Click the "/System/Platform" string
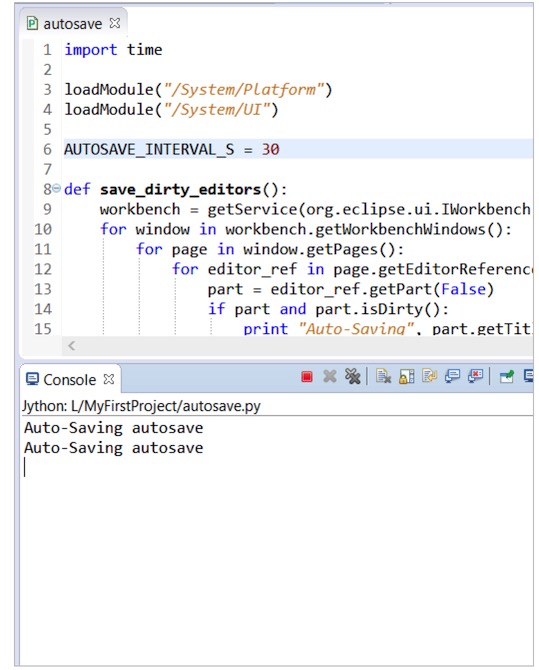 tap(244, 90)
